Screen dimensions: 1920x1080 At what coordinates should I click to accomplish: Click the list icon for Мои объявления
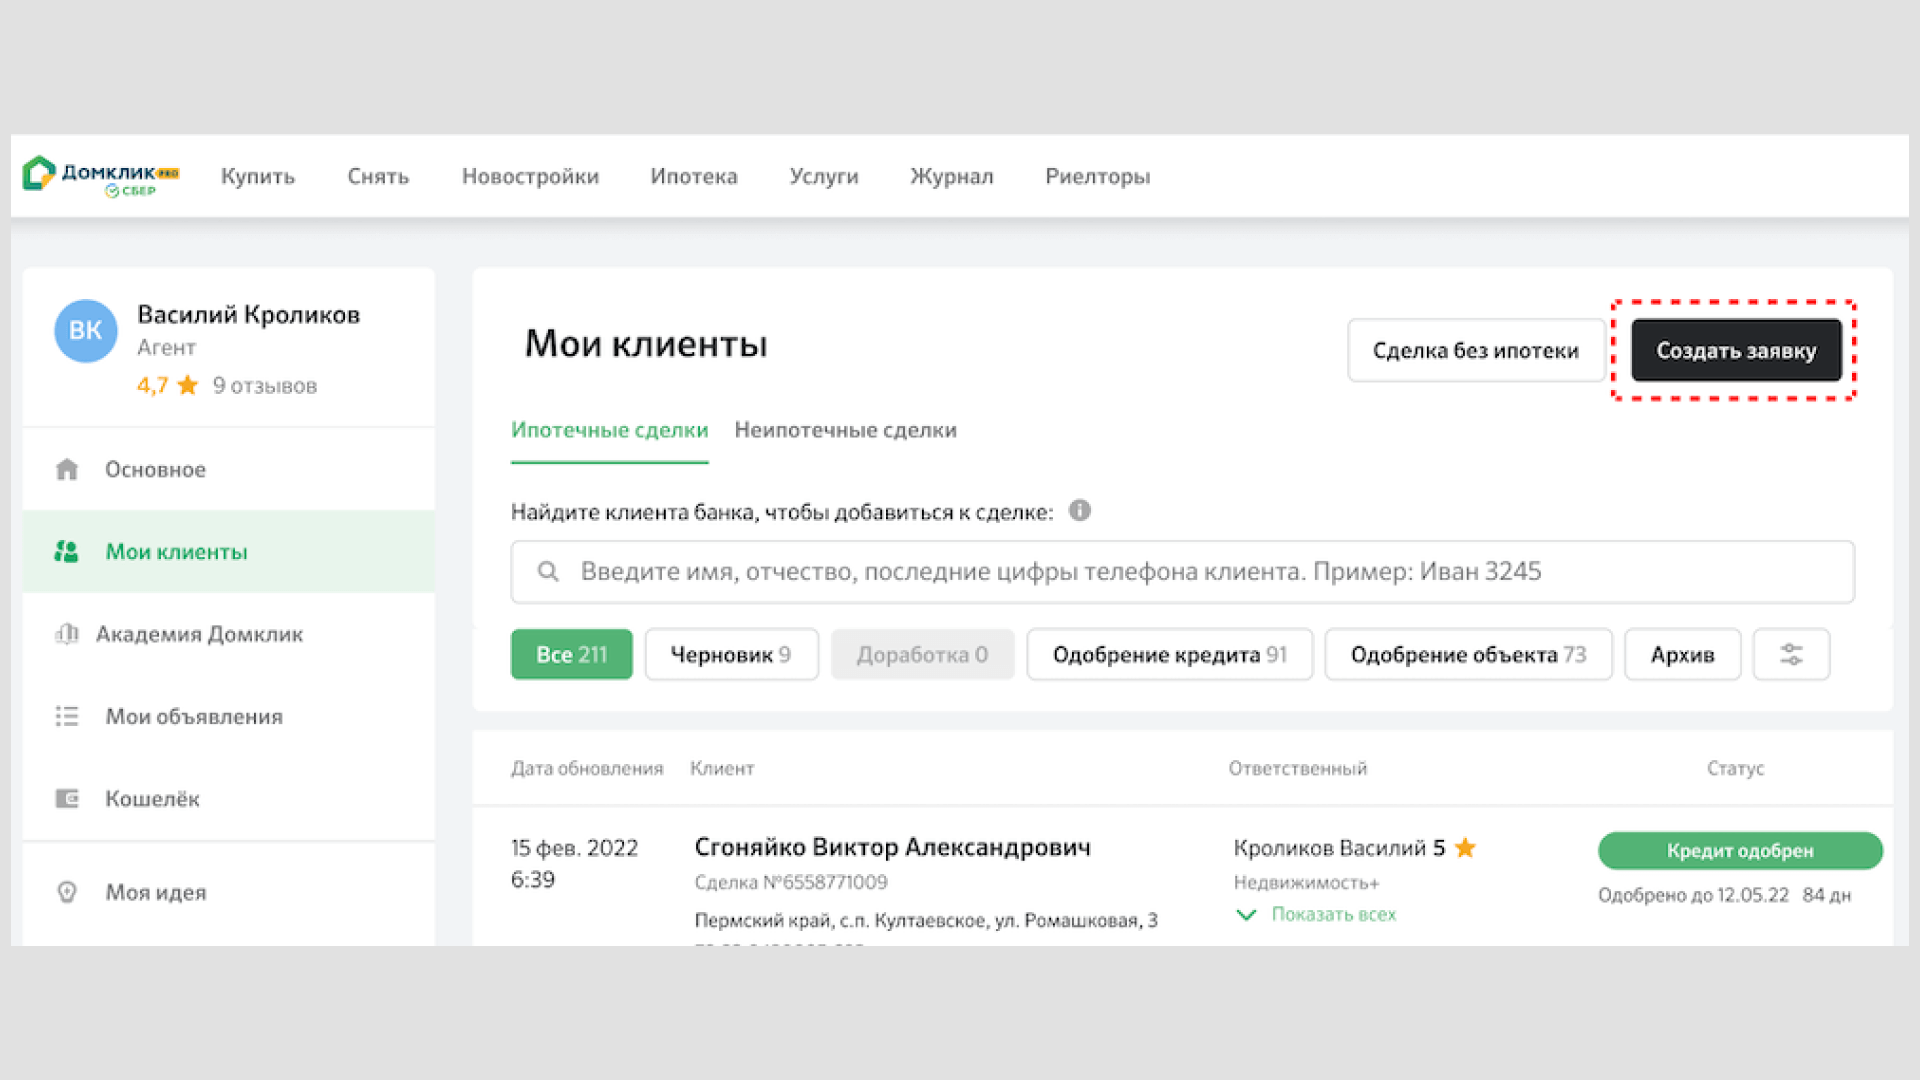67,717
